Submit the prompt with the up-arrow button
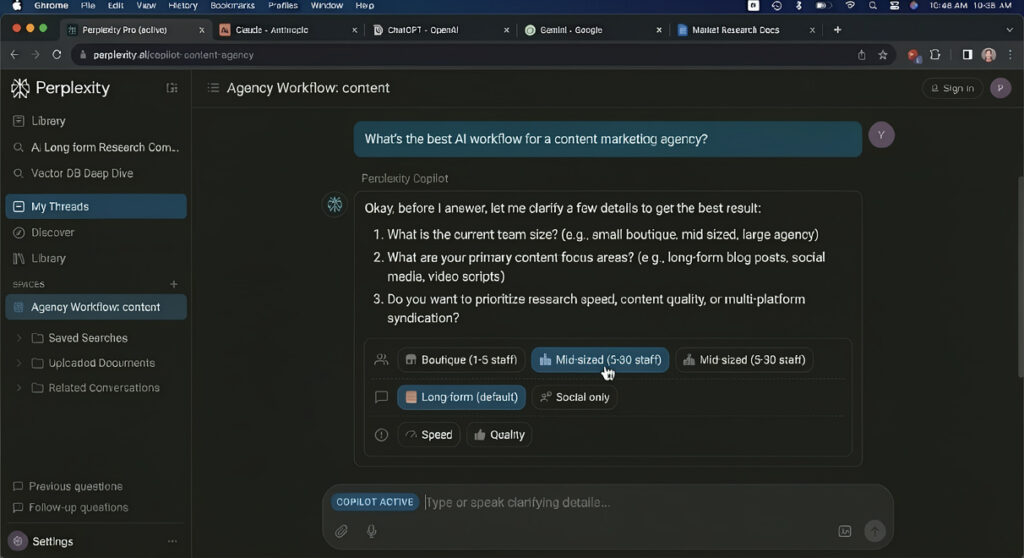Viewport: 1024px width, 558px height. [874, 531]
